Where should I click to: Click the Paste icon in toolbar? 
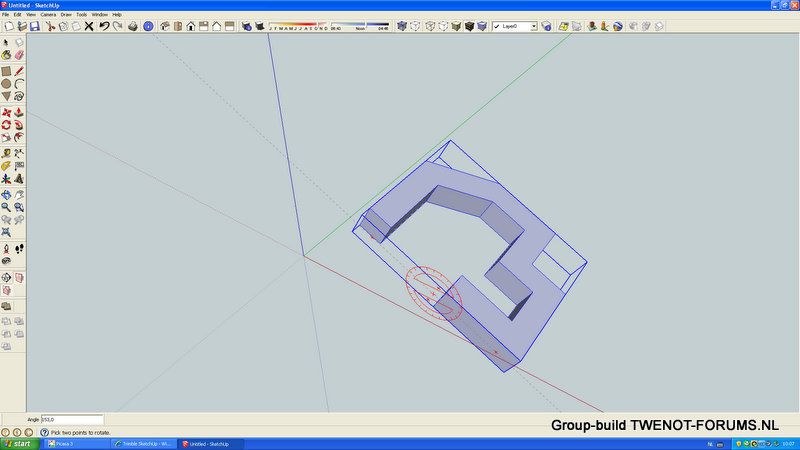click(x=76, y=26)
